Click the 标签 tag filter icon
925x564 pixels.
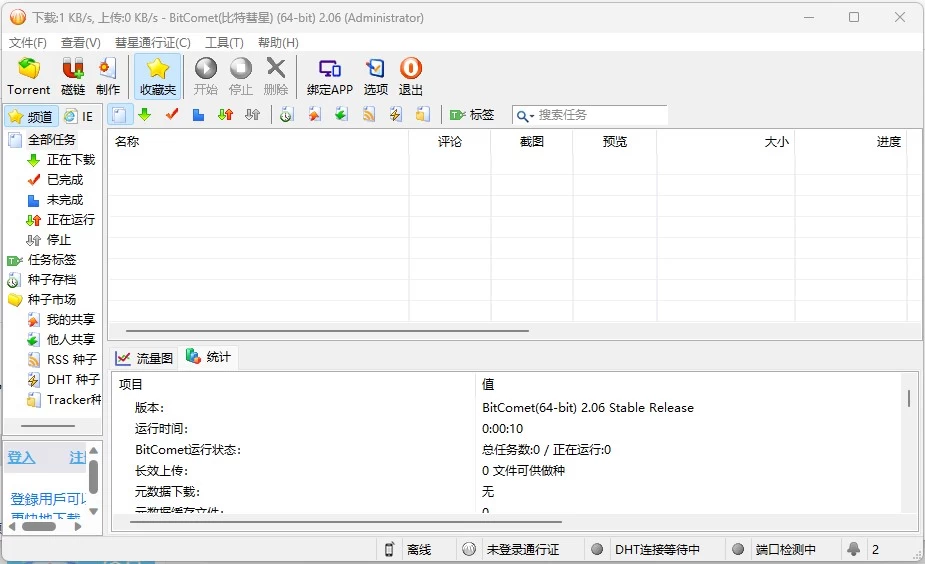point(471,115)
